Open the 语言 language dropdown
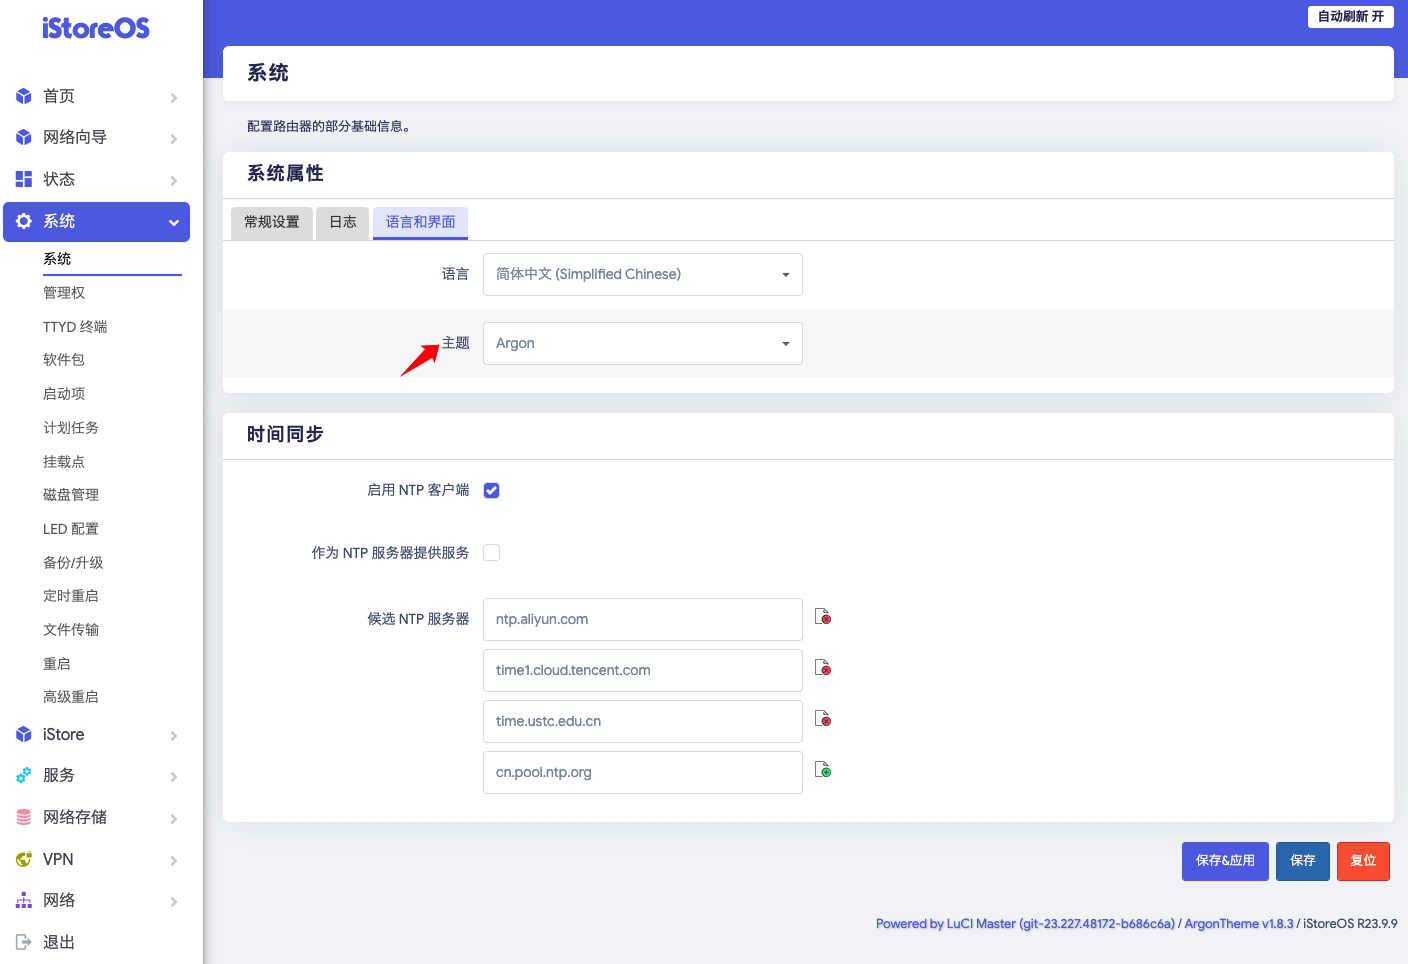 642,274
